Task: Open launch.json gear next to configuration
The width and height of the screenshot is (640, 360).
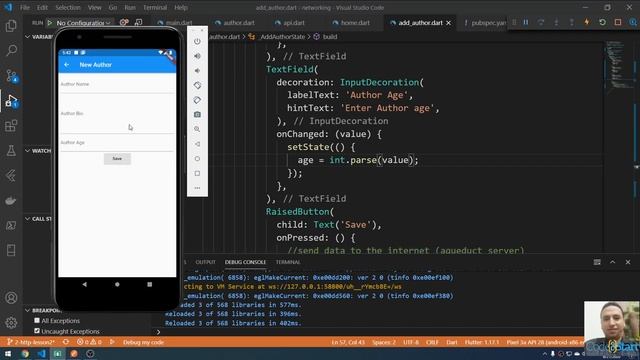Action: pos(124,22)
